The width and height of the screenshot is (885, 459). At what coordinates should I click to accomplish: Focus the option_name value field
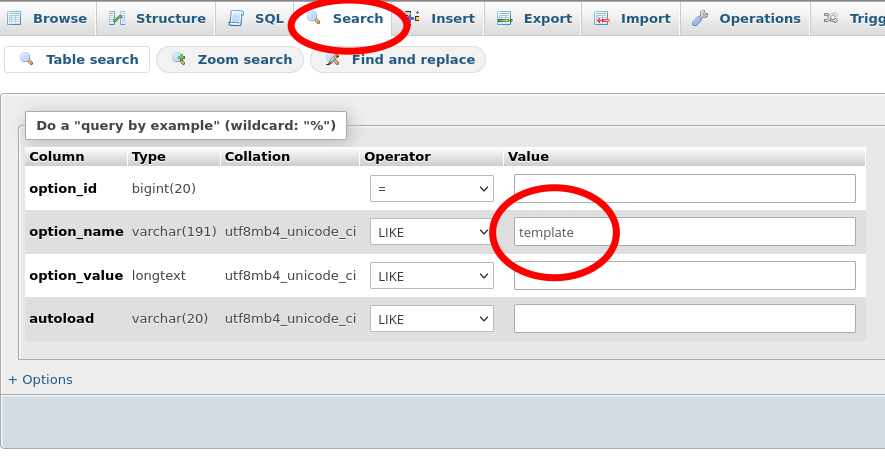point(684,232)
